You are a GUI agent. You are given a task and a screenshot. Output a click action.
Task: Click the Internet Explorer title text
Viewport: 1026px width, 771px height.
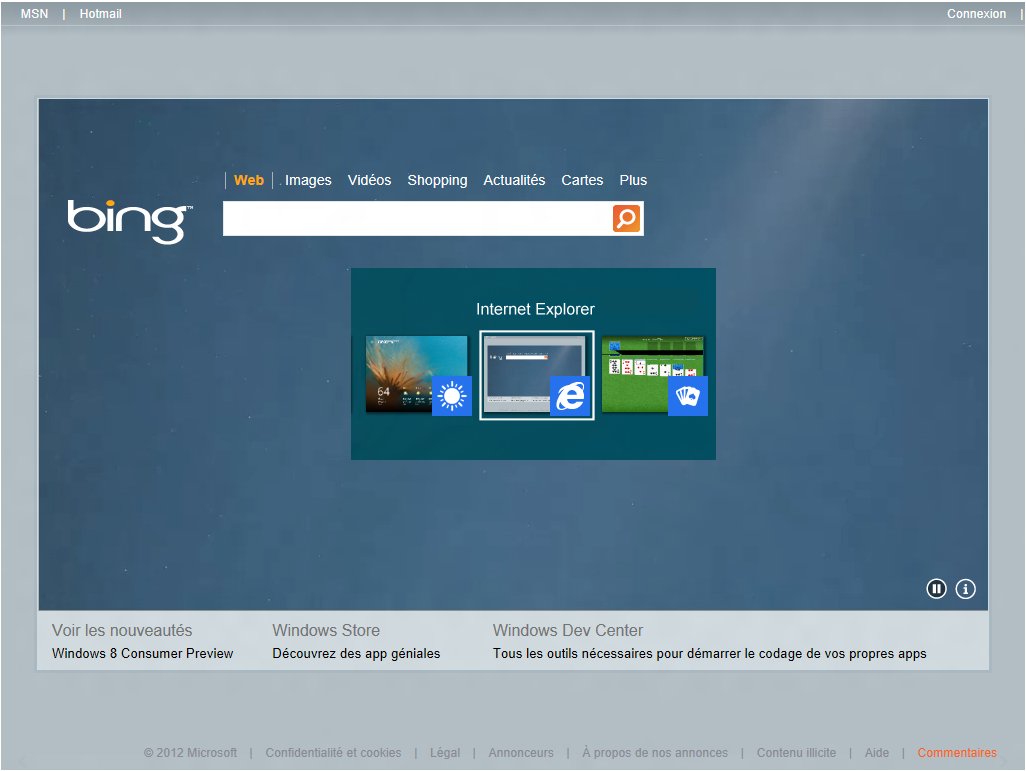(535, 309)
